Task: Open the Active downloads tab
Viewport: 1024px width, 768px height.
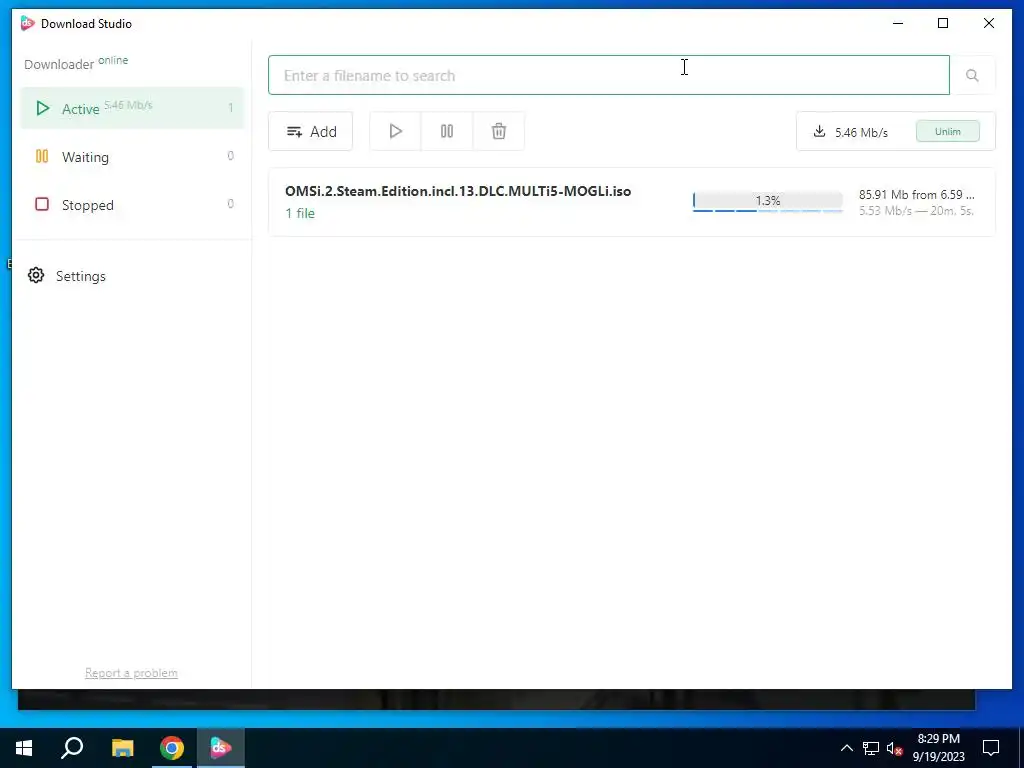Action: click(x=132, y=108)
